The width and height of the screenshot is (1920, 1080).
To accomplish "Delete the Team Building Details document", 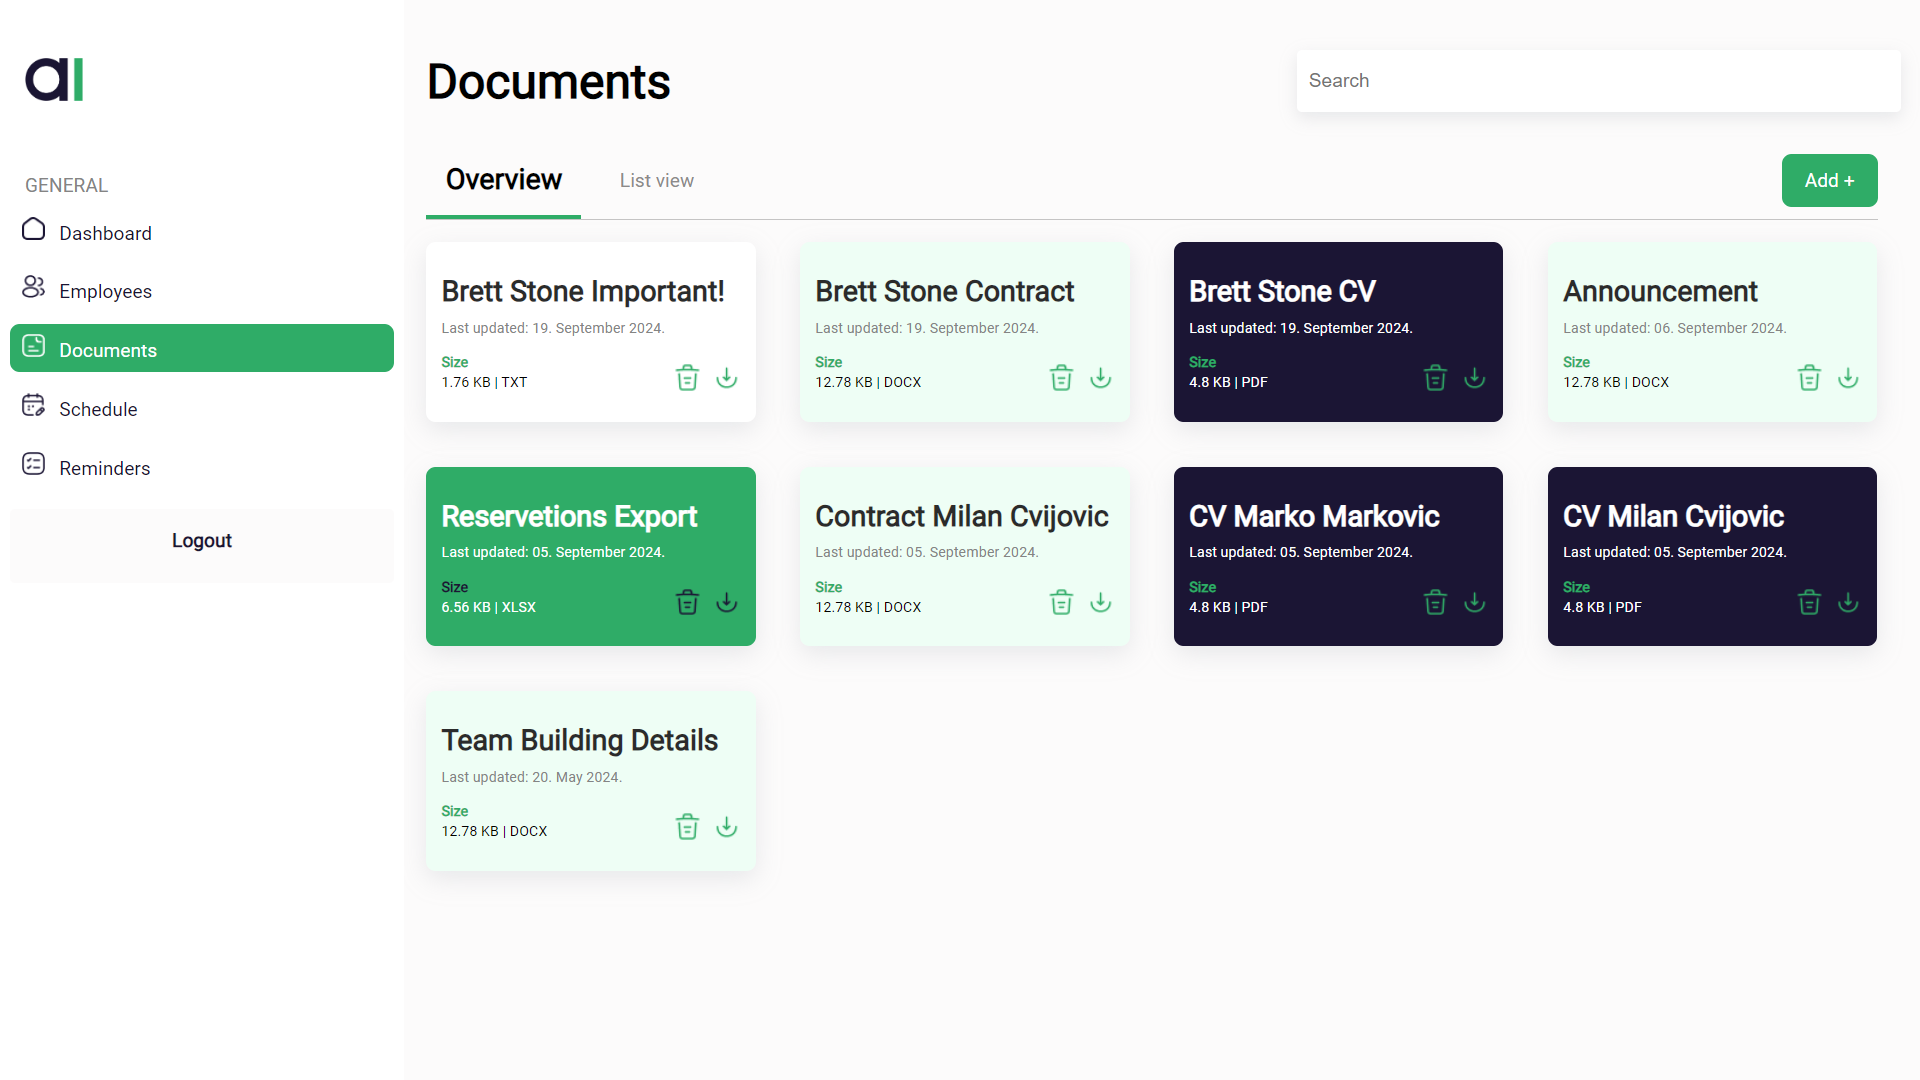I will (687, 827).
